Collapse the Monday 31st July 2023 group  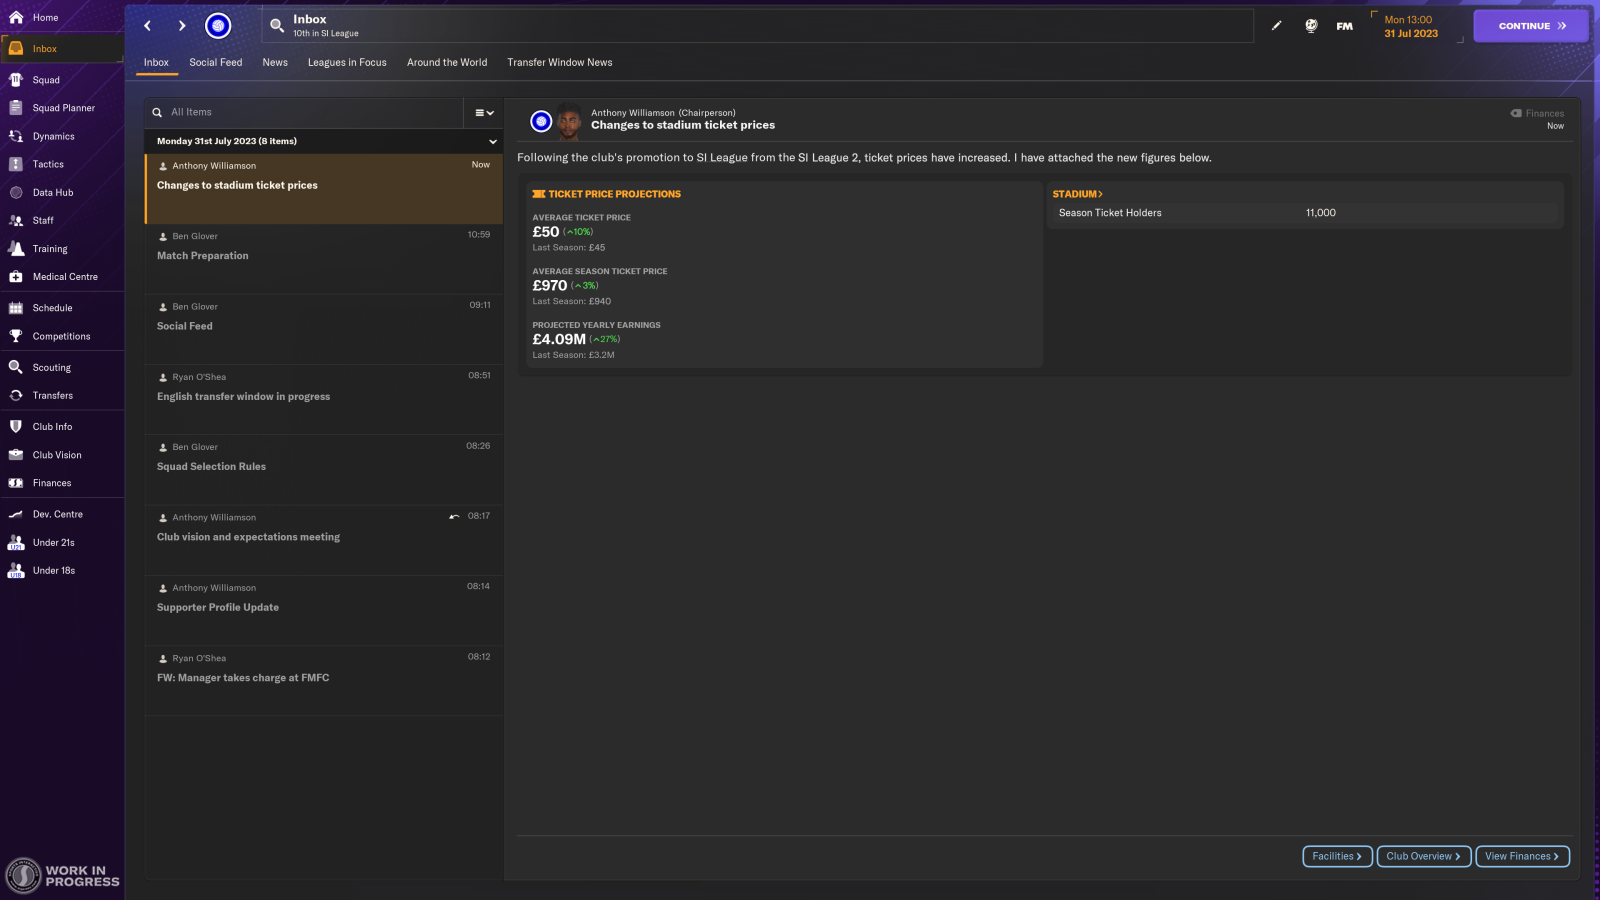[x=491, y=141]
